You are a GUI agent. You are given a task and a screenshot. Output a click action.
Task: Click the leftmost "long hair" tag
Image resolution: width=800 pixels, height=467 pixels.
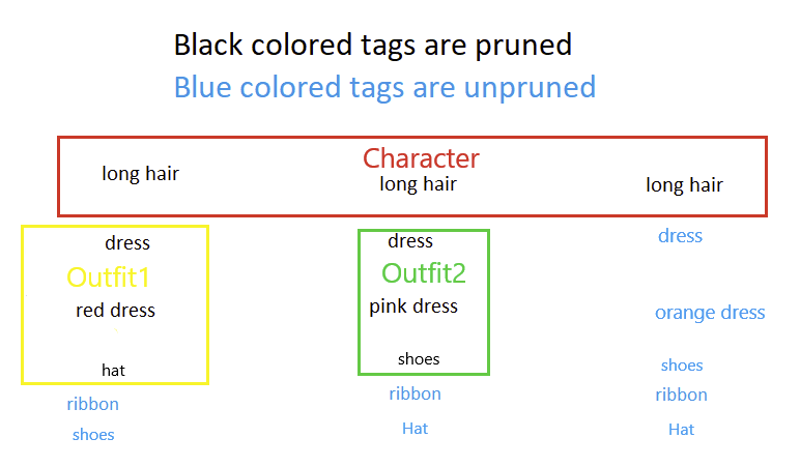tap(140, 174)
